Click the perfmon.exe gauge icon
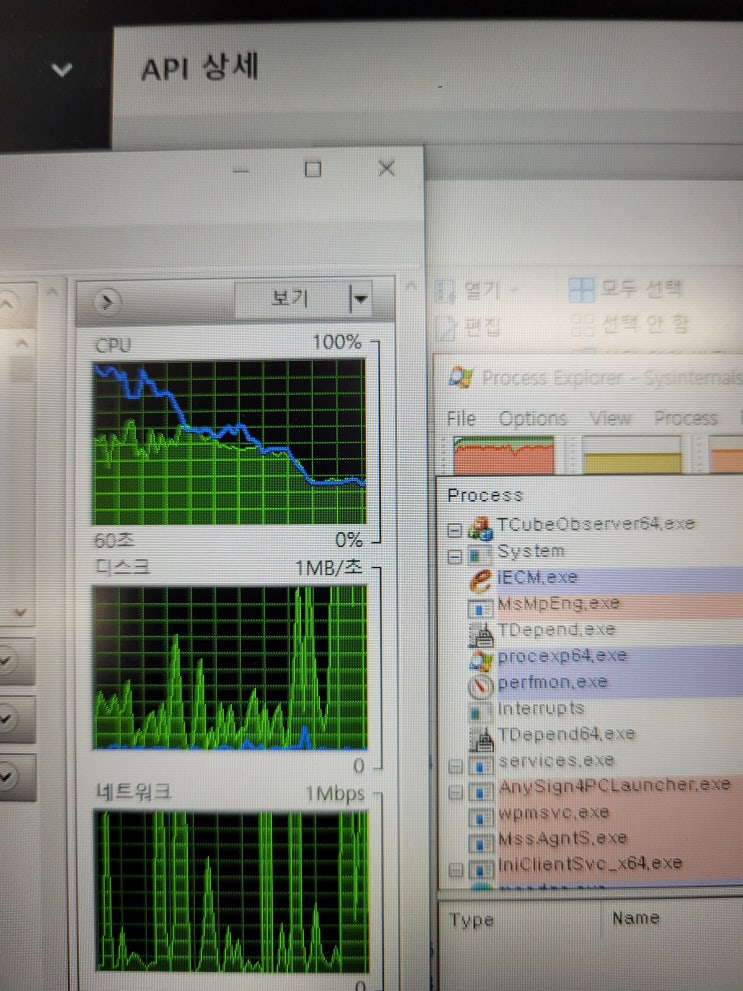 click(480, 686)
